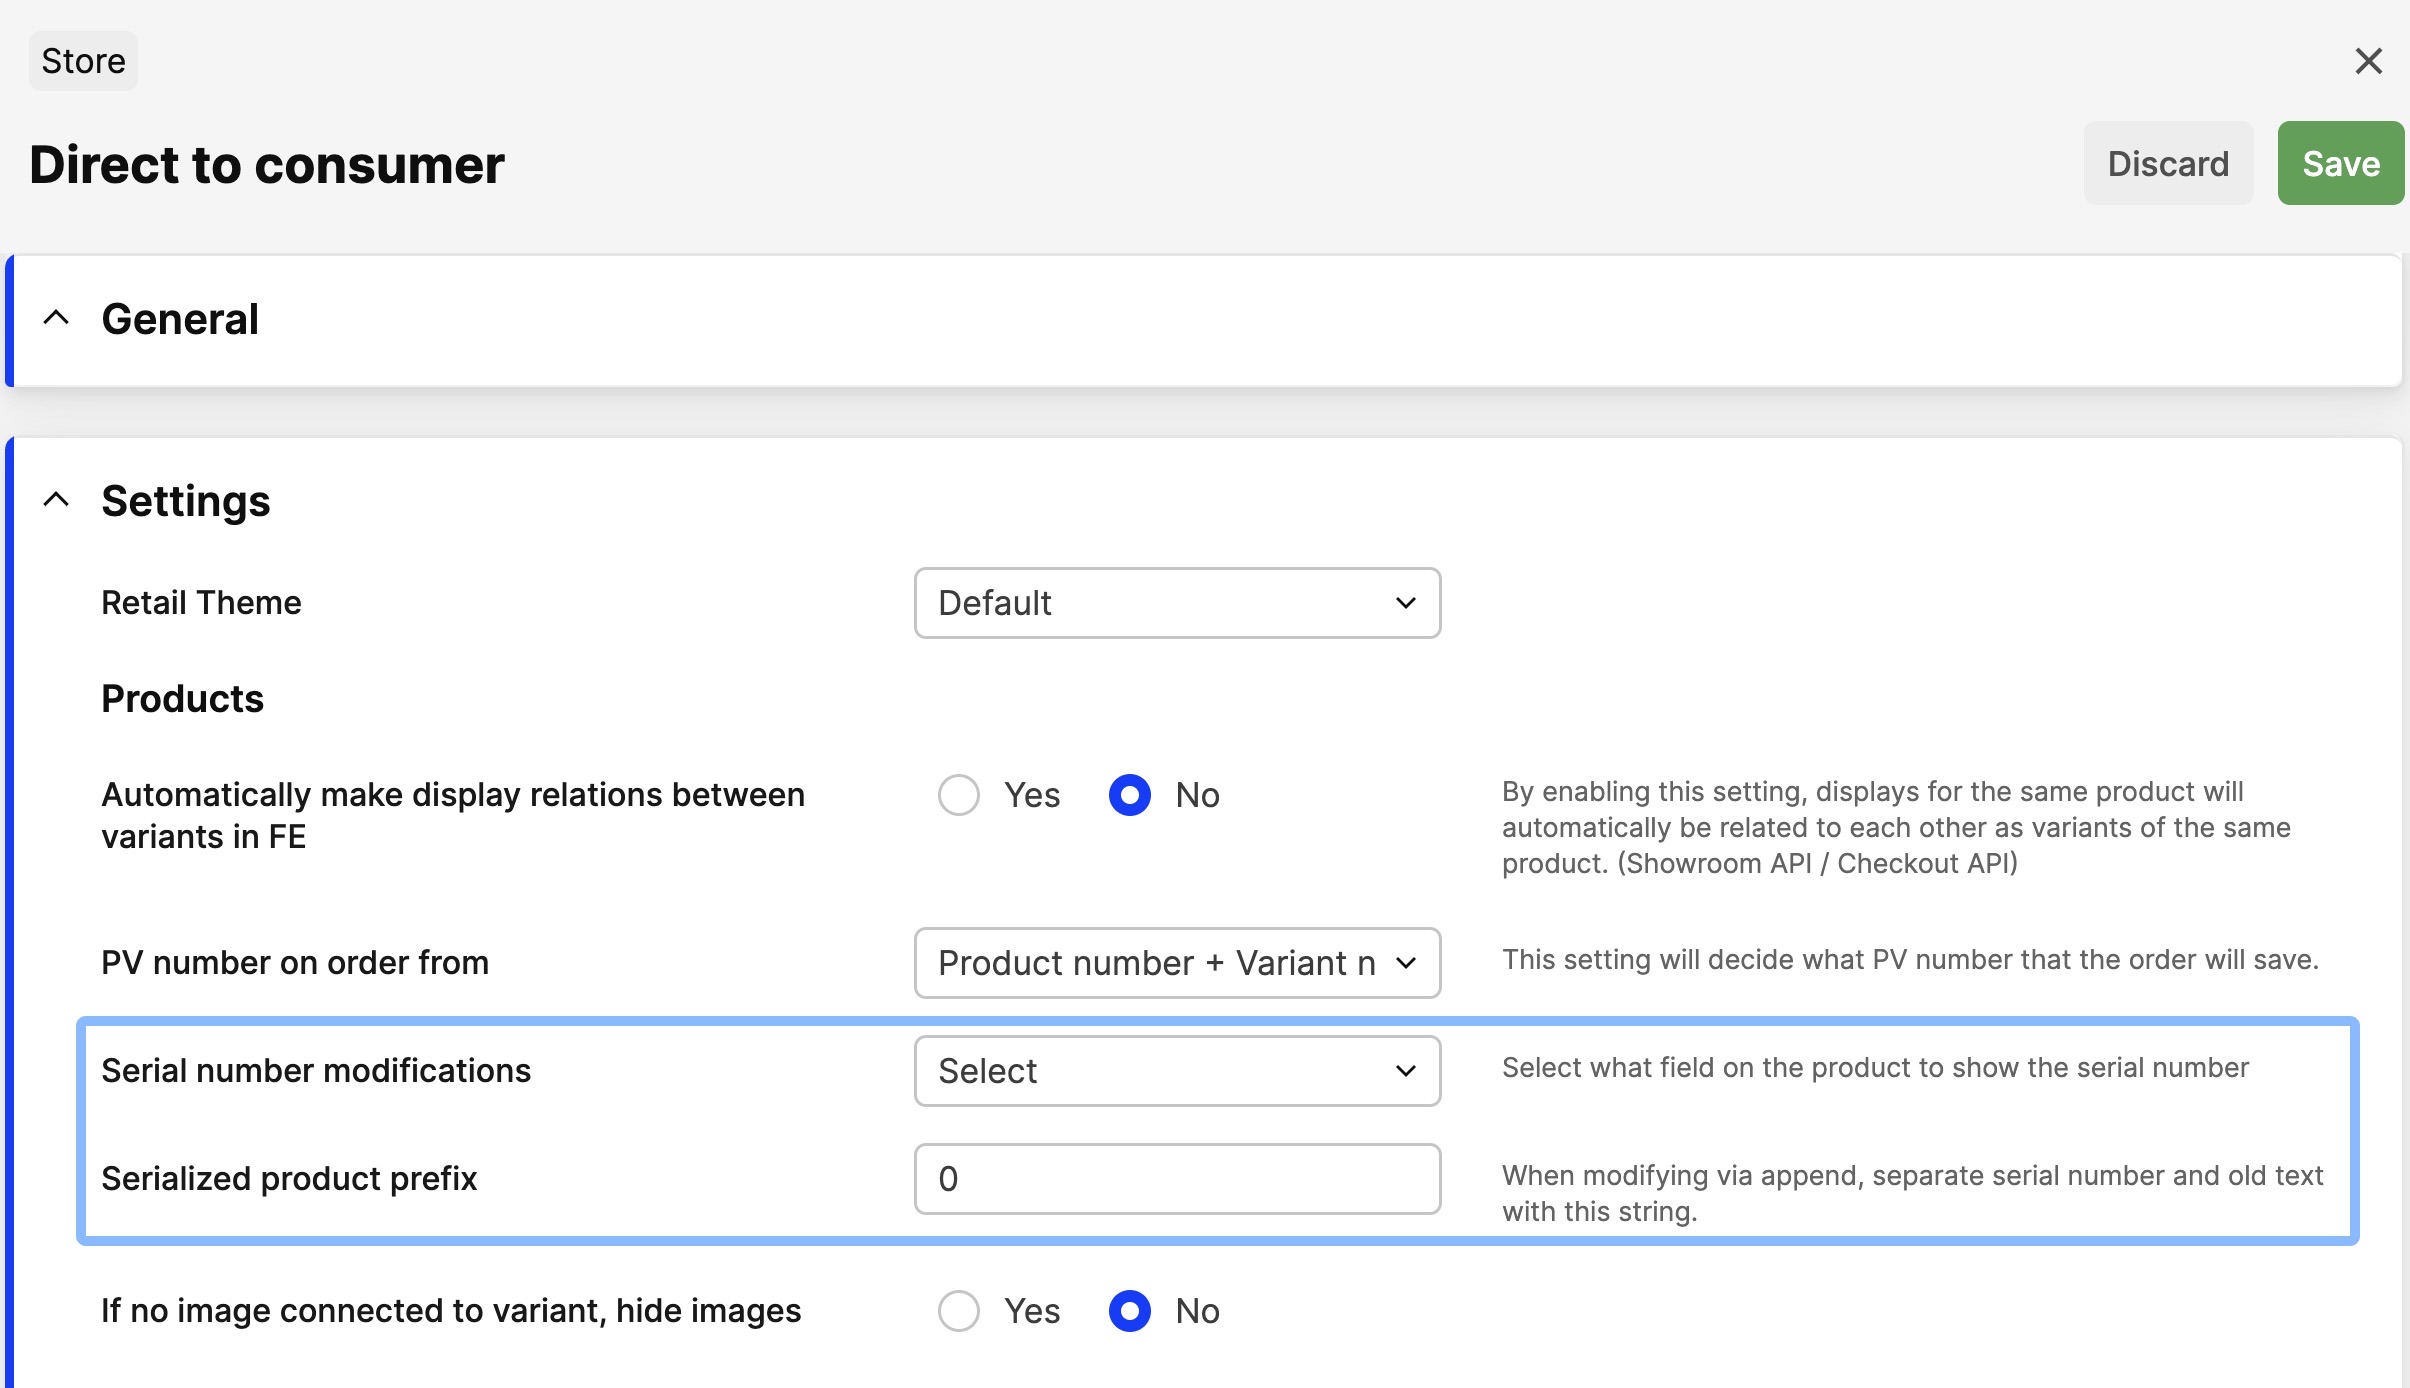Discard the store changes
The width and height of the screenshot is (2410, 1388).
pos(2168,163)
